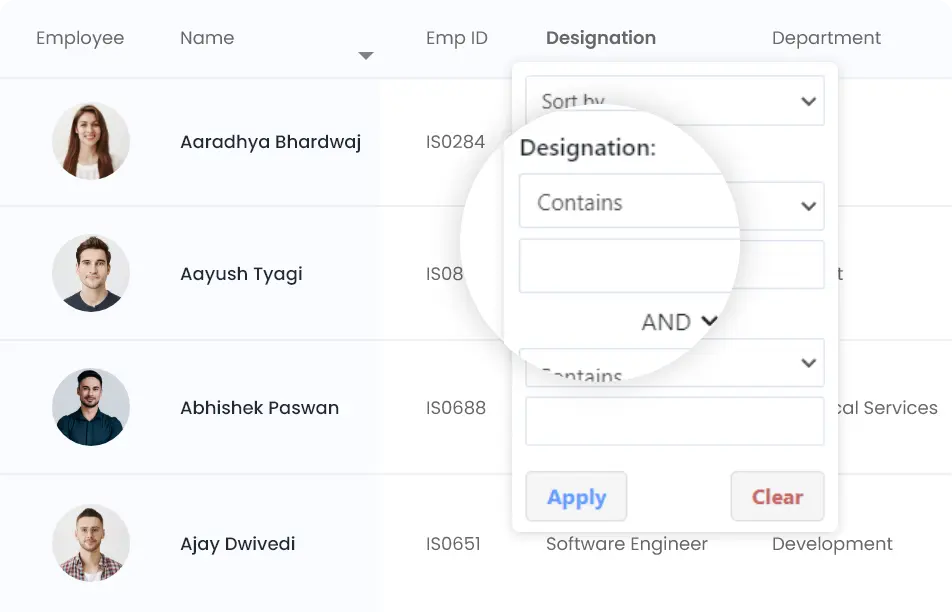Click the first Designation filter text field
Viewport: 952px width, 612px height.
[x=671, y=266]
